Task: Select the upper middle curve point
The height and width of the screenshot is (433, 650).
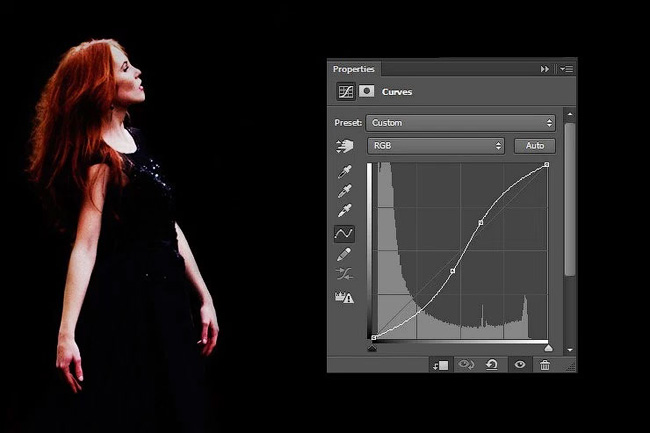Action: click(x=480, y=223)
